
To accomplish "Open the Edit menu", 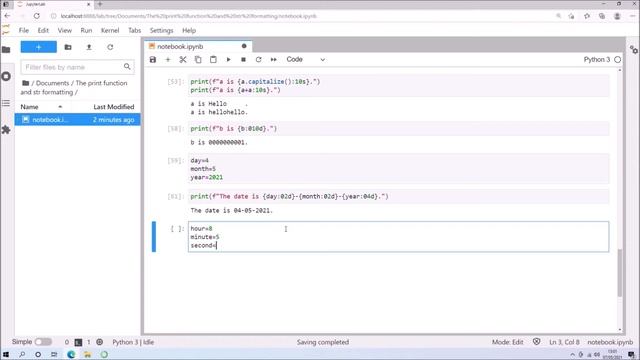I will pos(43,31).
